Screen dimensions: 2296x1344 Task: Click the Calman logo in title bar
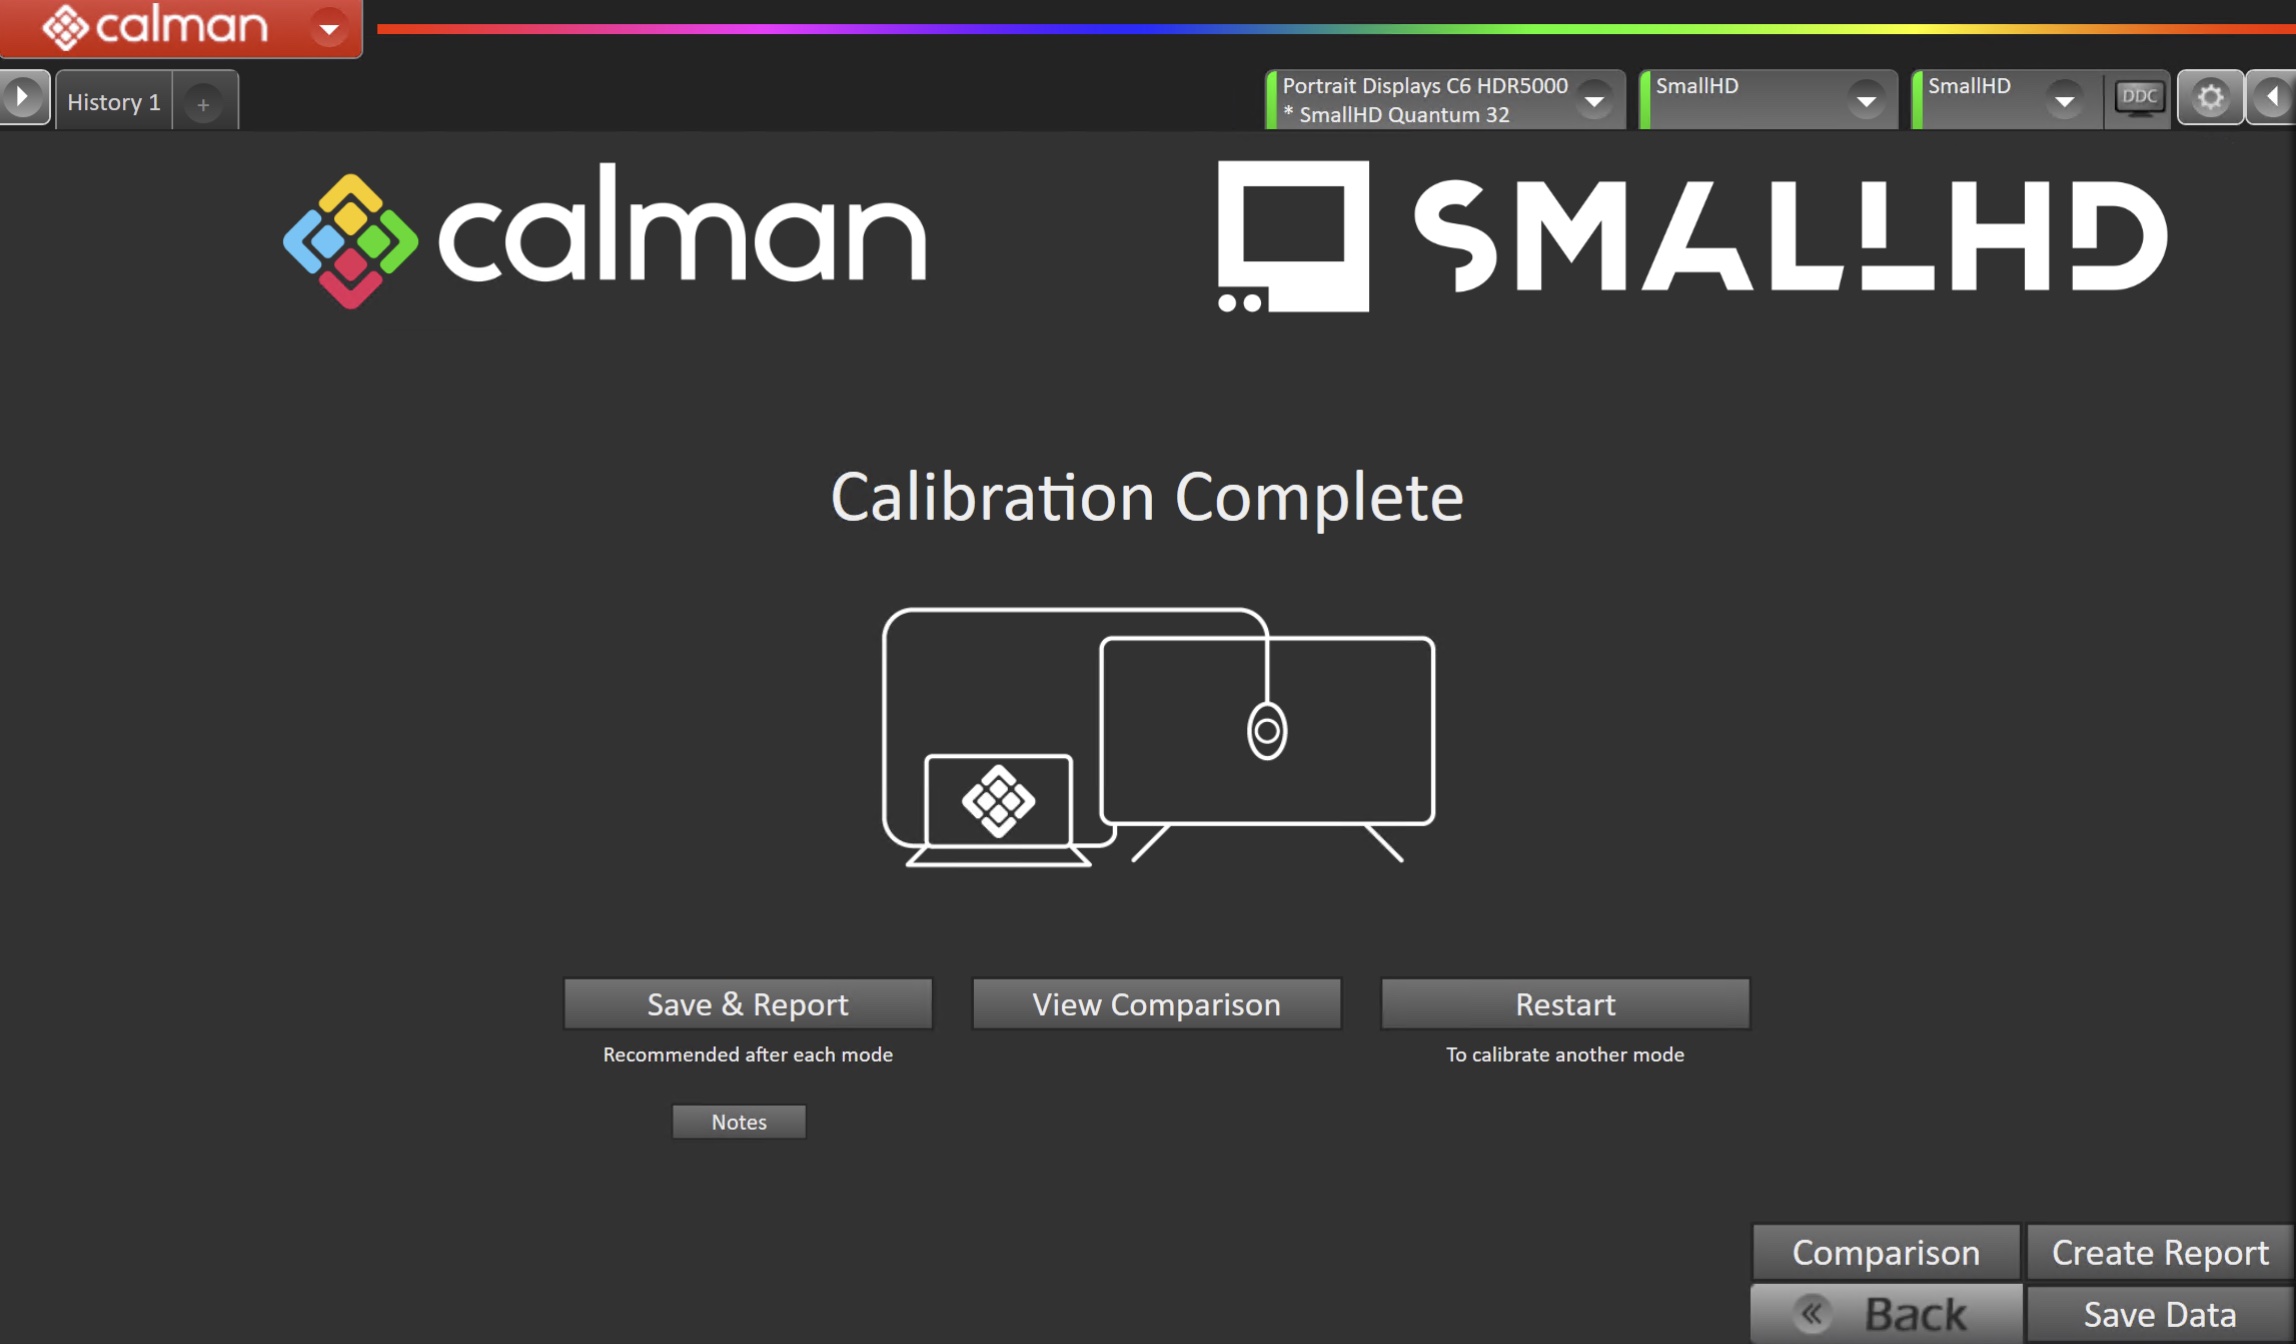(x=155, y=26)
